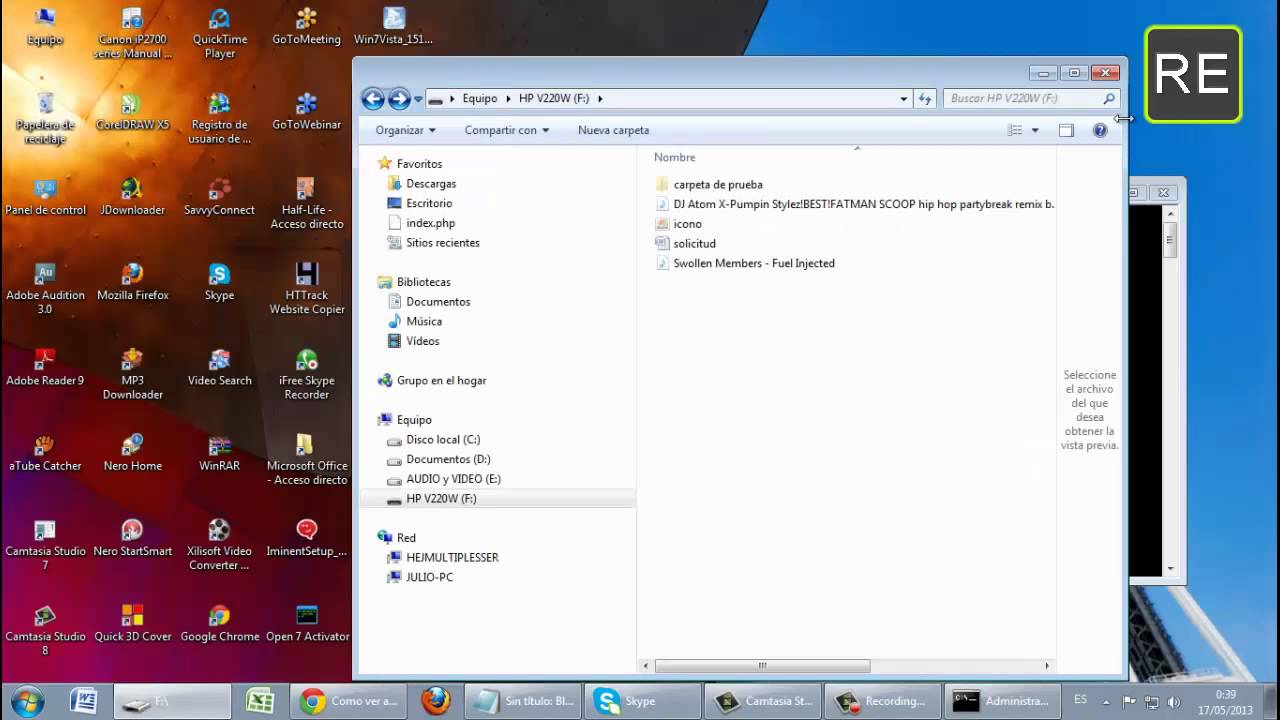Screen dimensions: 1280x720
Task: Expand arrow after HP V220W (F:) breadcrumb
Action: (599, 98)
